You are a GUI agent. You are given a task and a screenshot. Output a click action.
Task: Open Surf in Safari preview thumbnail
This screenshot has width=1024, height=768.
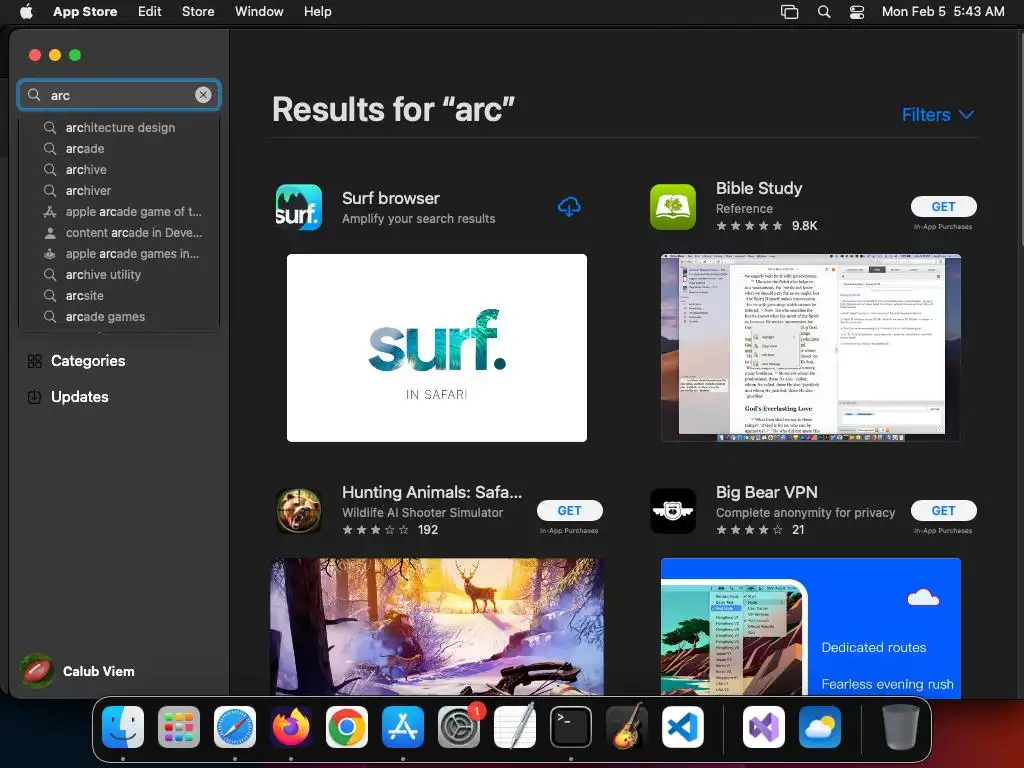click(437, 348)
